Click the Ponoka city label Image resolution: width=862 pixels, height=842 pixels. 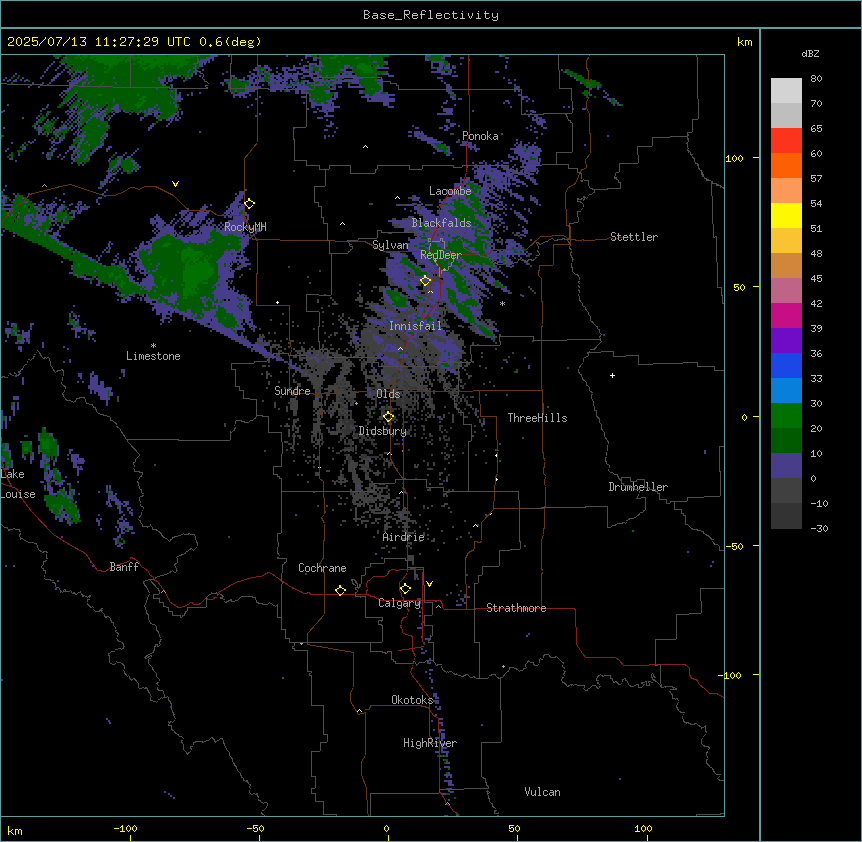(x=480, y=136)
